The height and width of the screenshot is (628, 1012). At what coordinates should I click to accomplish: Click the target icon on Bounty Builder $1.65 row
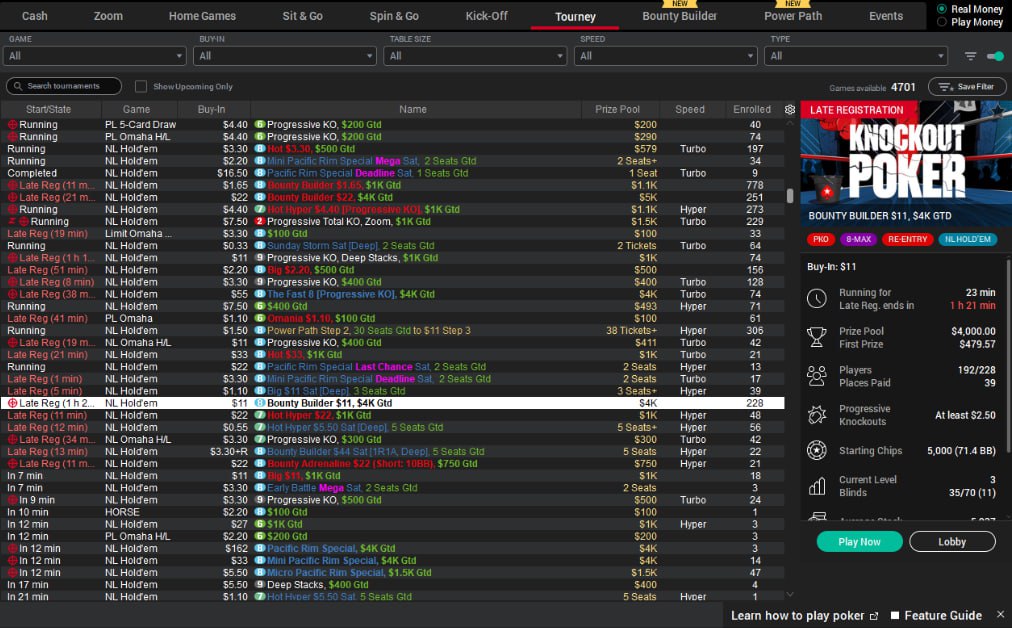click(x=12, y=185)
